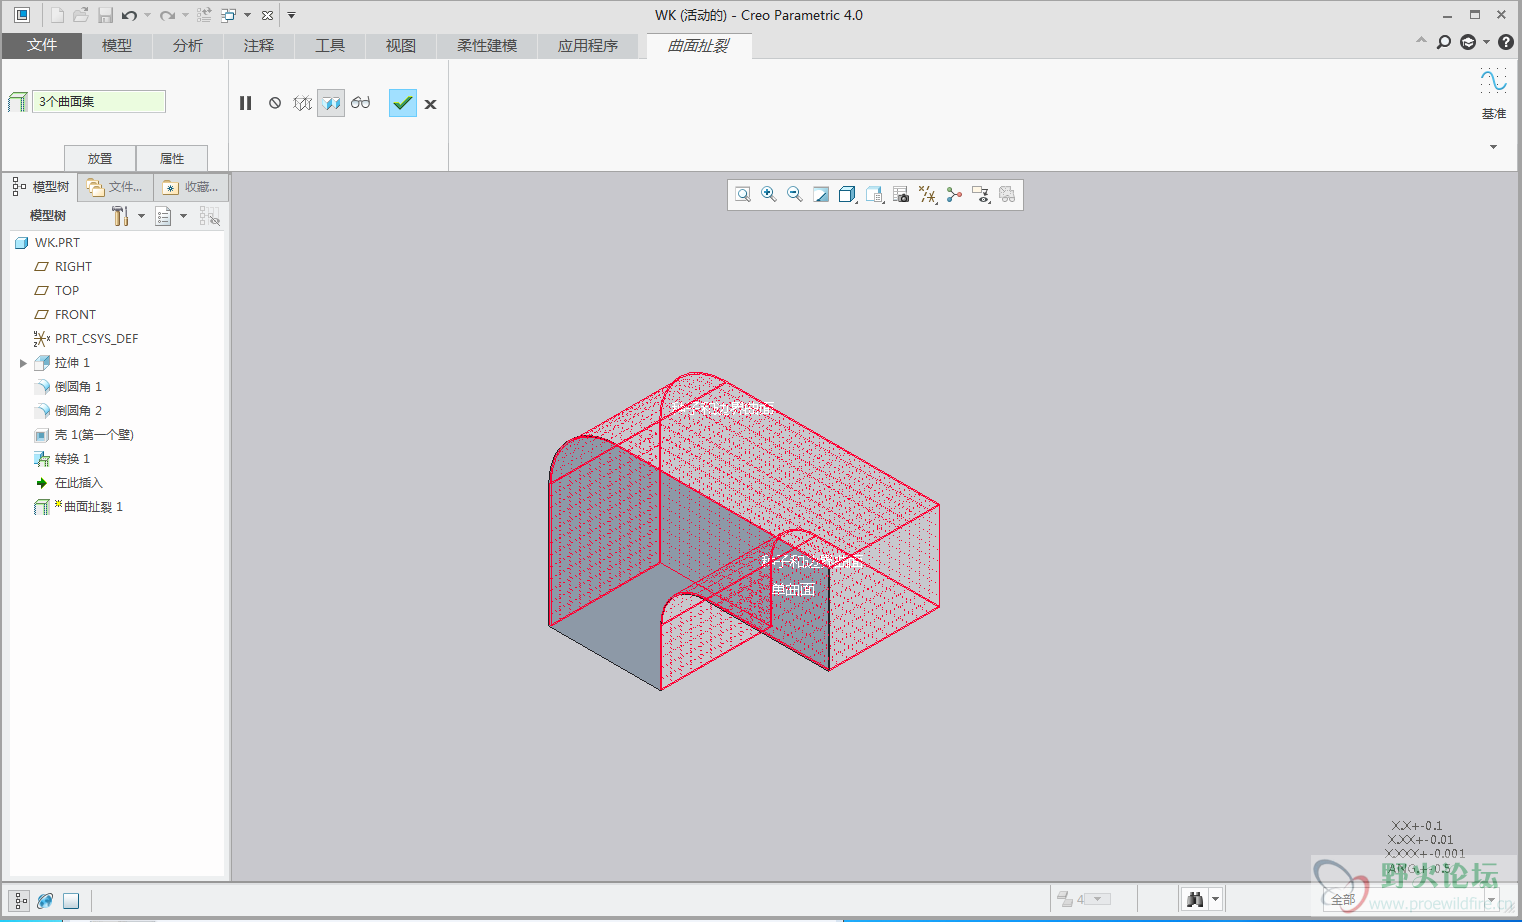Click the model tree settings hammer icon
1522x922 pixels.
tap(120, 216)
